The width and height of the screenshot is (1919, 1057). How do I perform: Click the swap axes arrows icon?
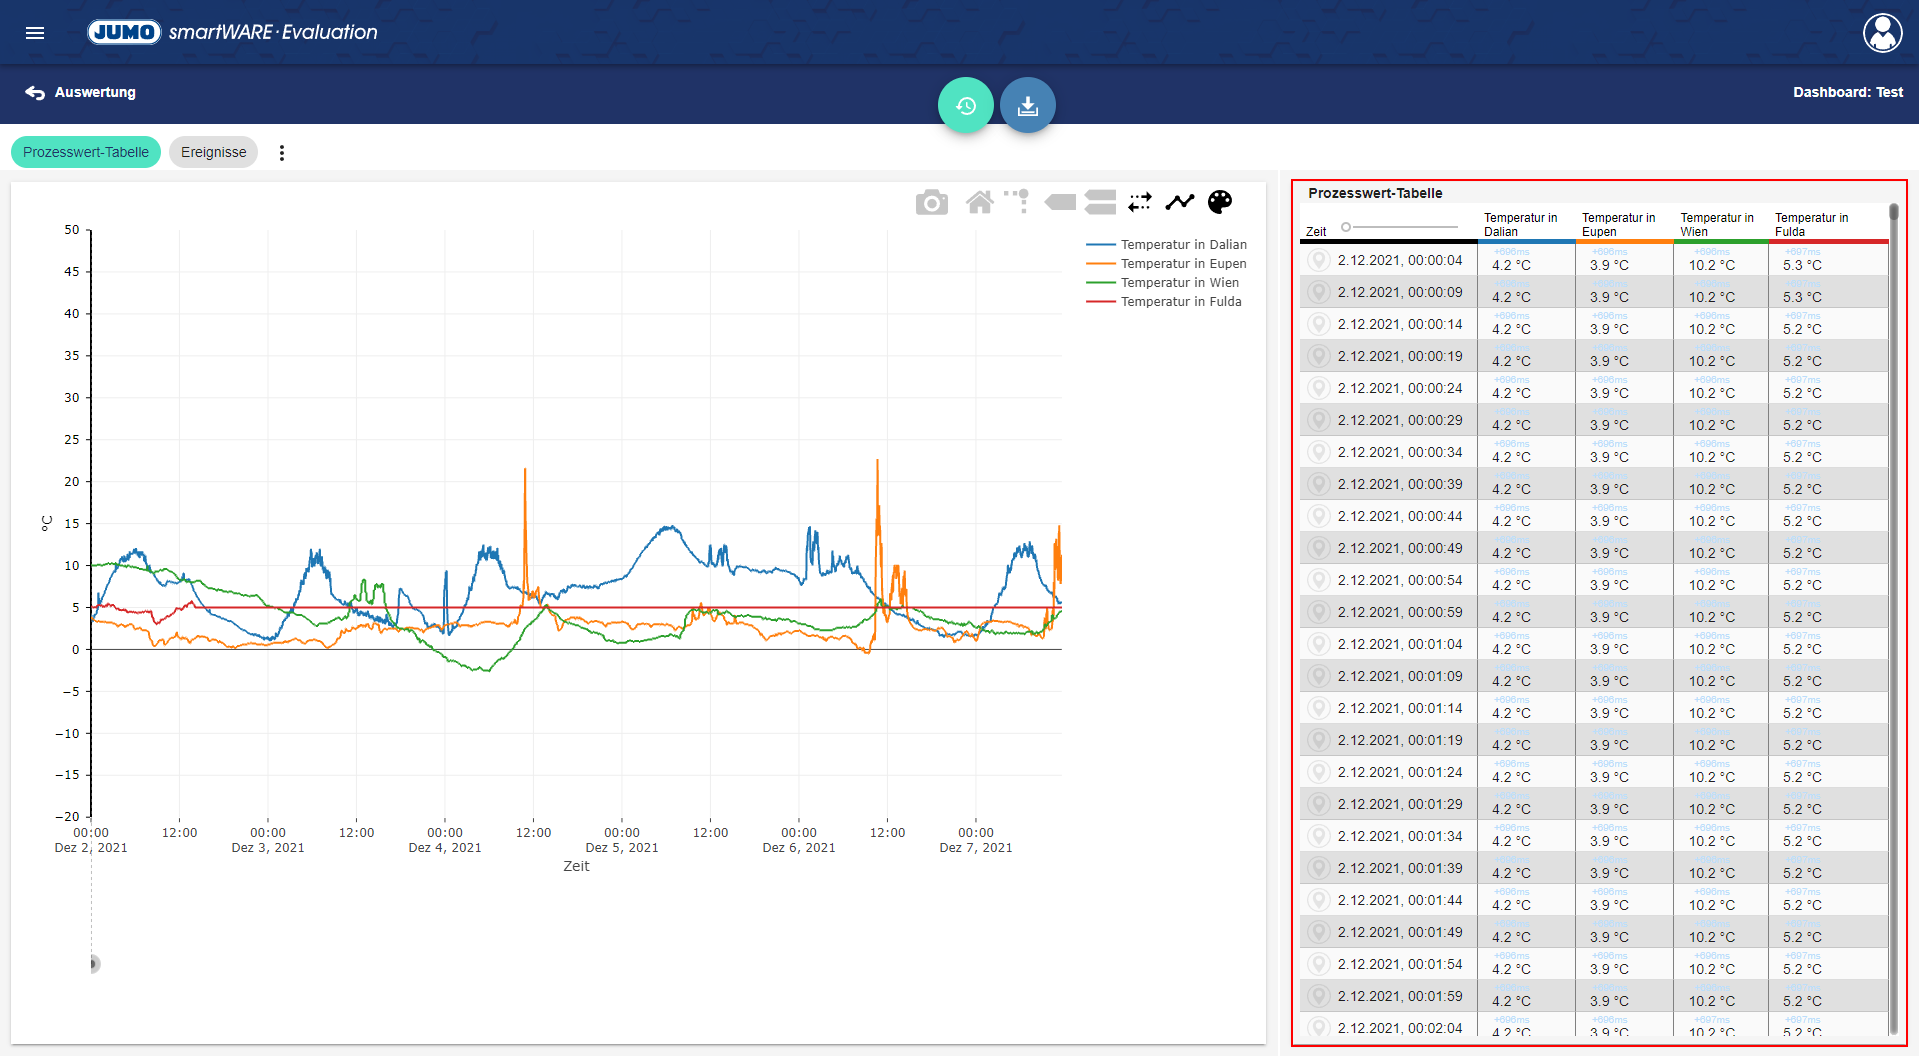[x=1140, y=203]
